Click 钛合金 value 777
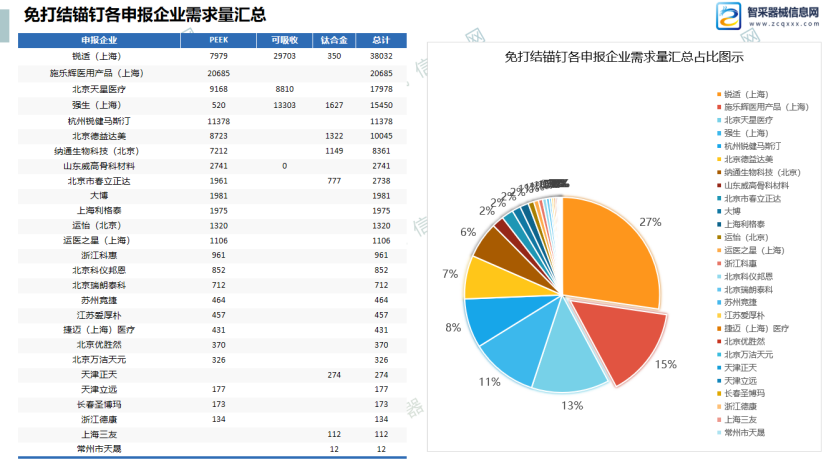This screenshot has width=830, height=460. click(x=334, y=181)
